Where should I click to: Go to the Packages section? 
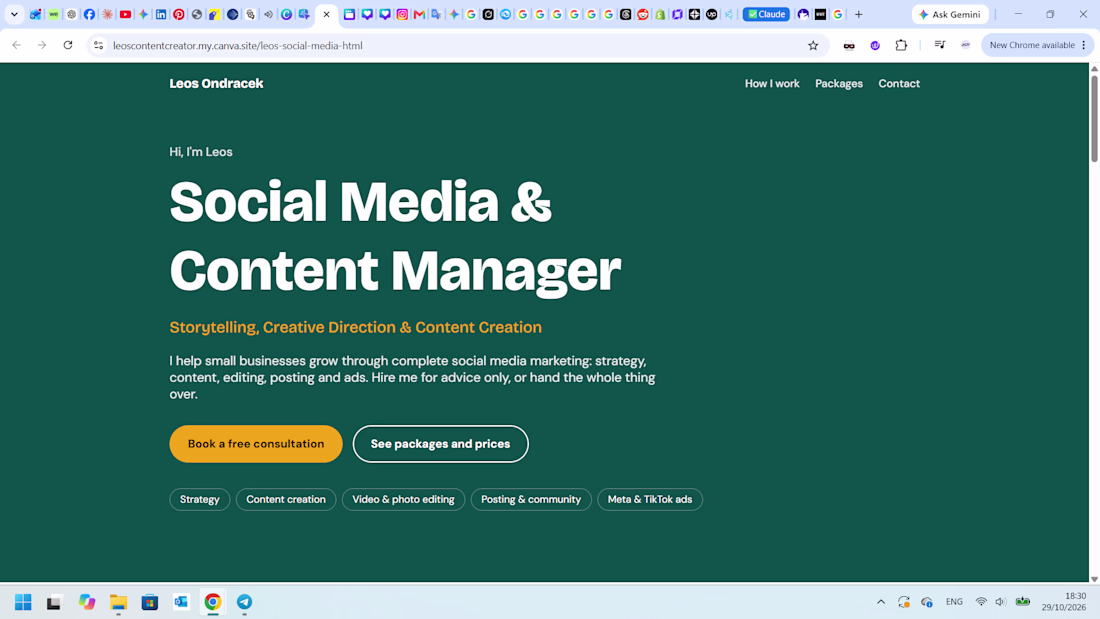point(839,84)
